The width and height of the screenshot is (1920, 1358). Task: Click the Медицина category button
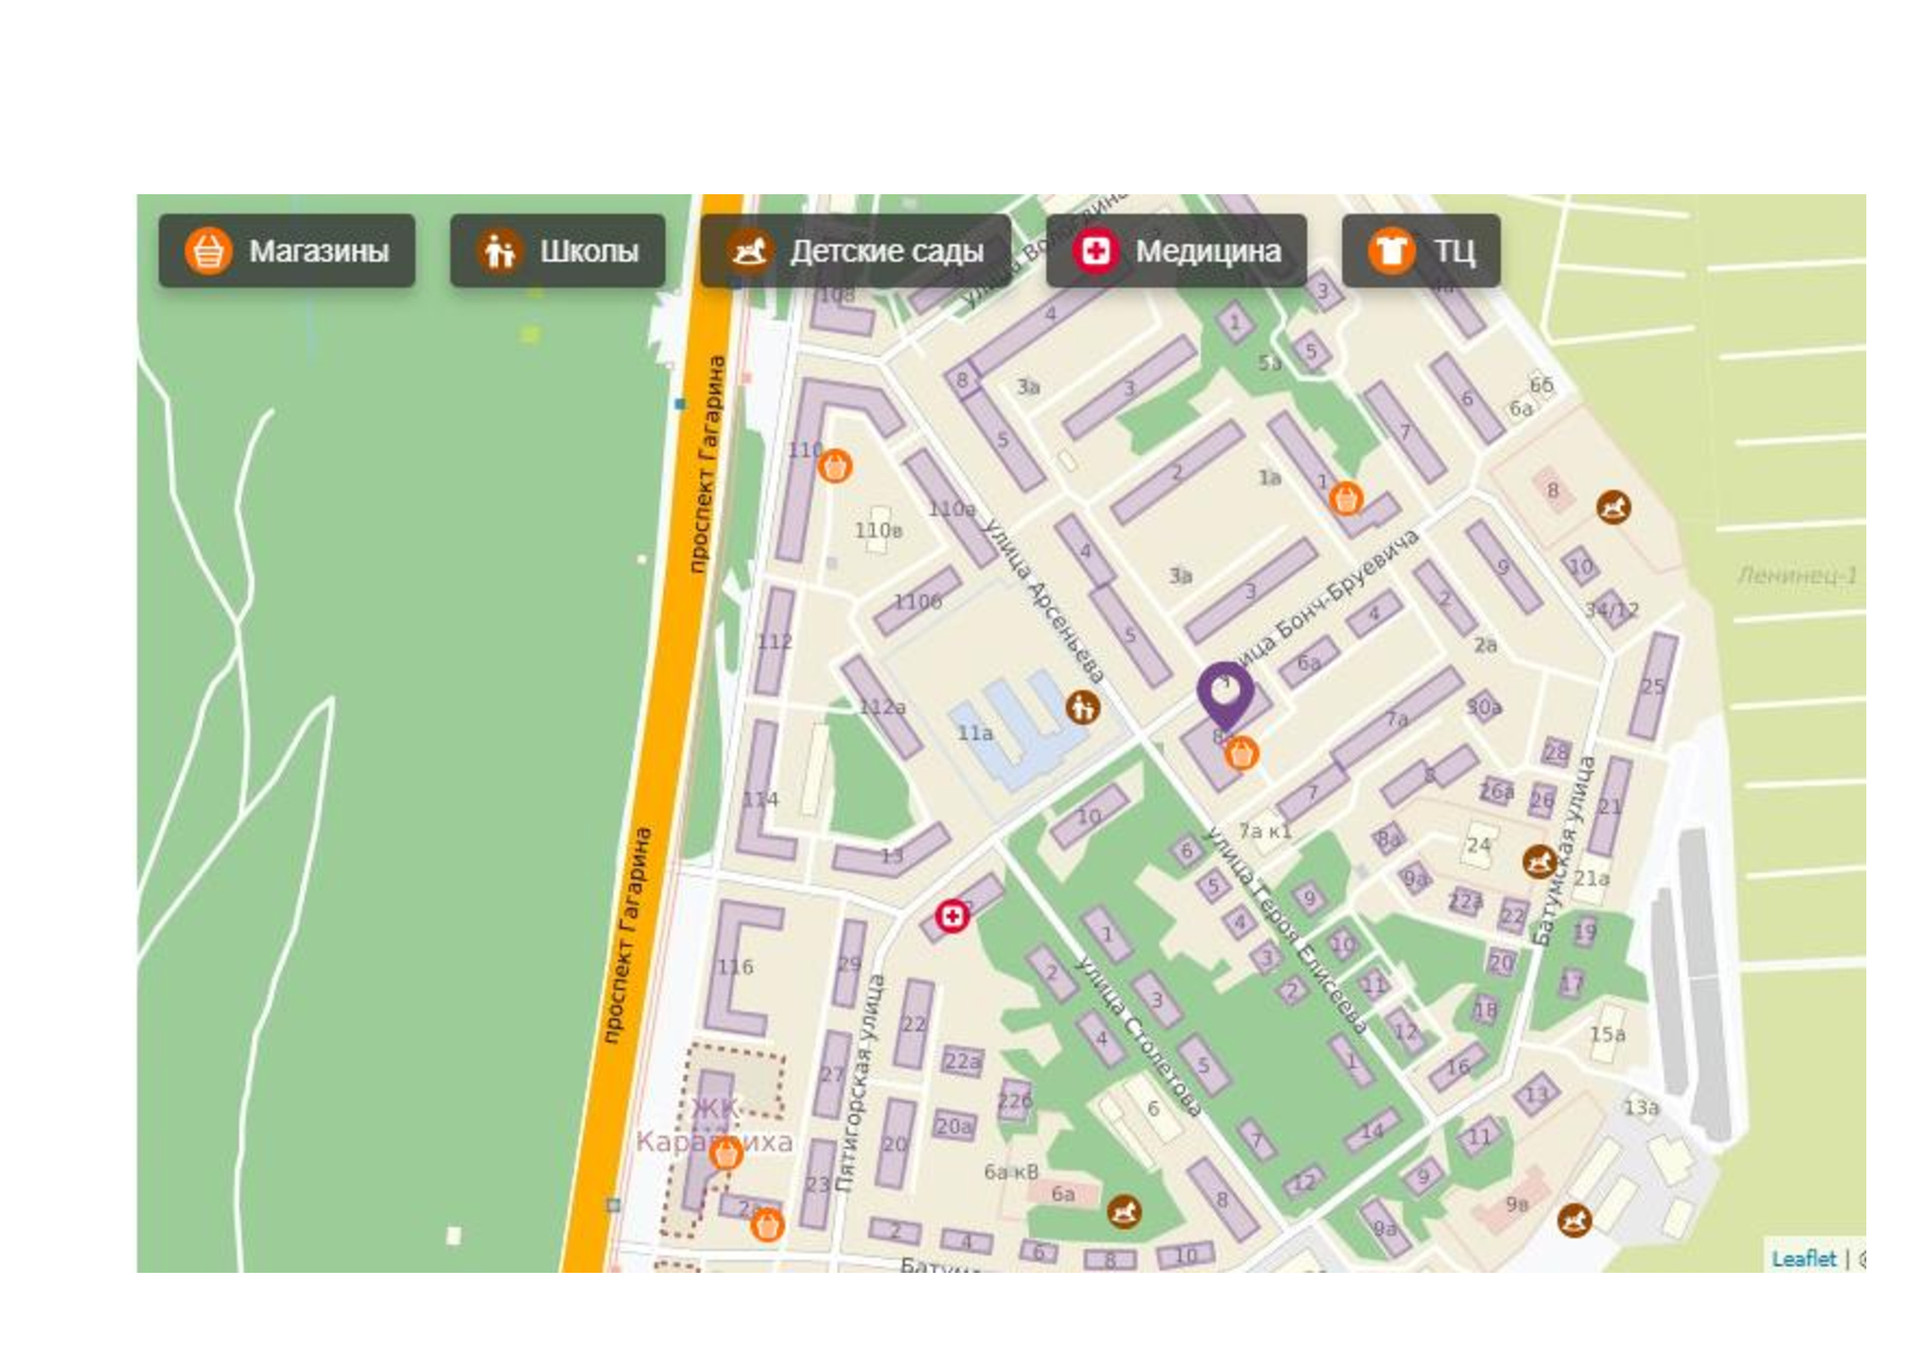[x=1176, y=251]
